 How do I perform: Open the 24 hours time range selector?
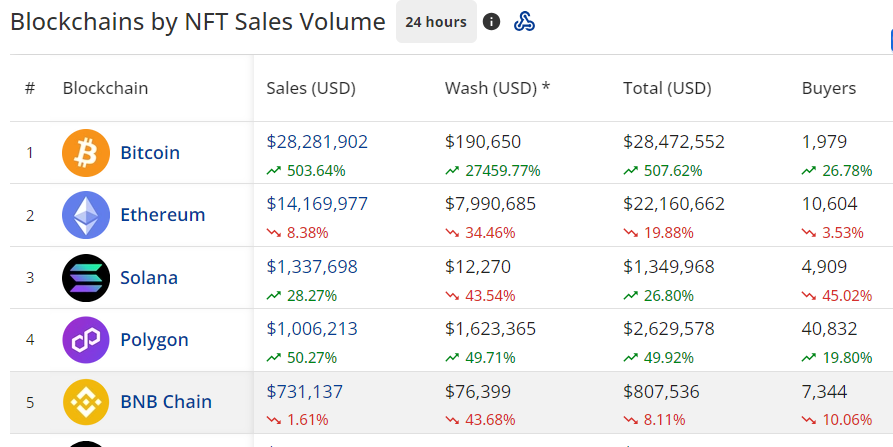436,22
